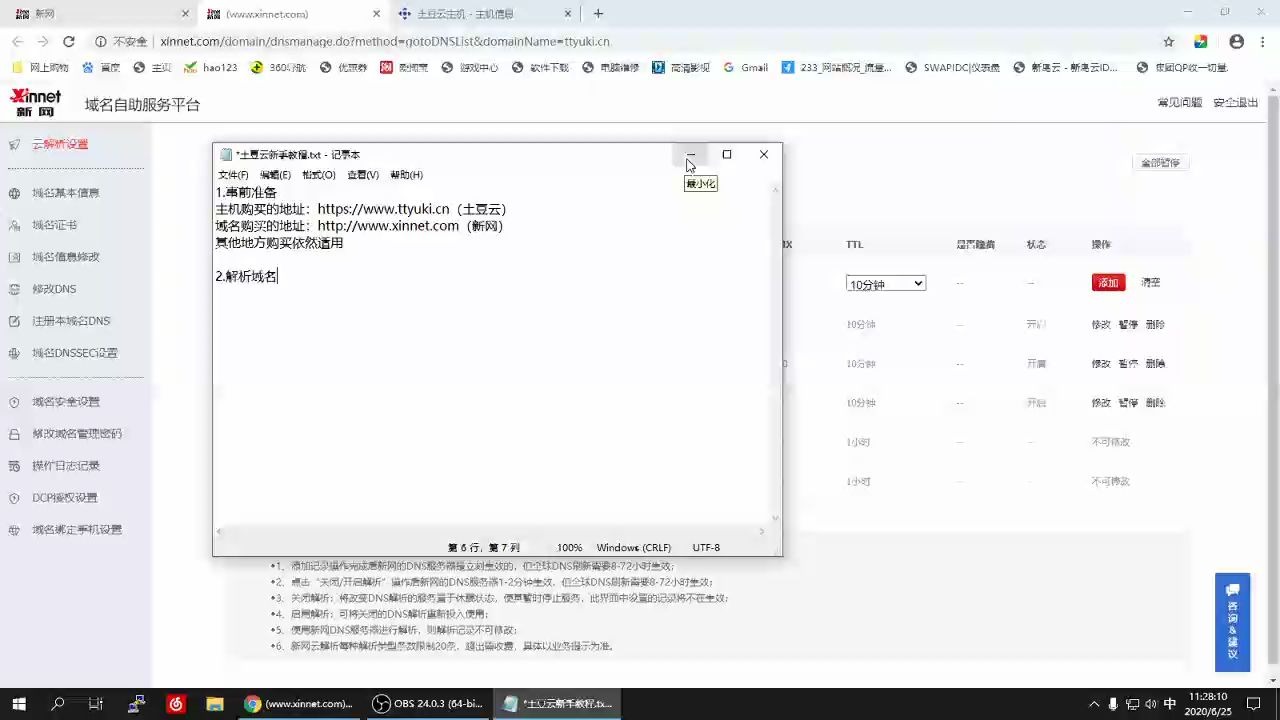Open the 帮助(H) menu in Notepad
This screenshot has height=720, width=1280.
coord(406,175)
